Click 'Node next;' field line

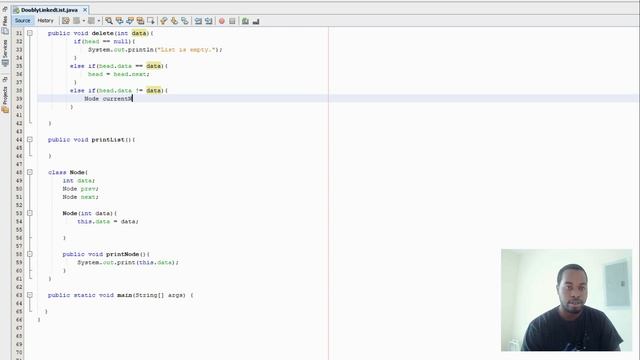(80, 197)
